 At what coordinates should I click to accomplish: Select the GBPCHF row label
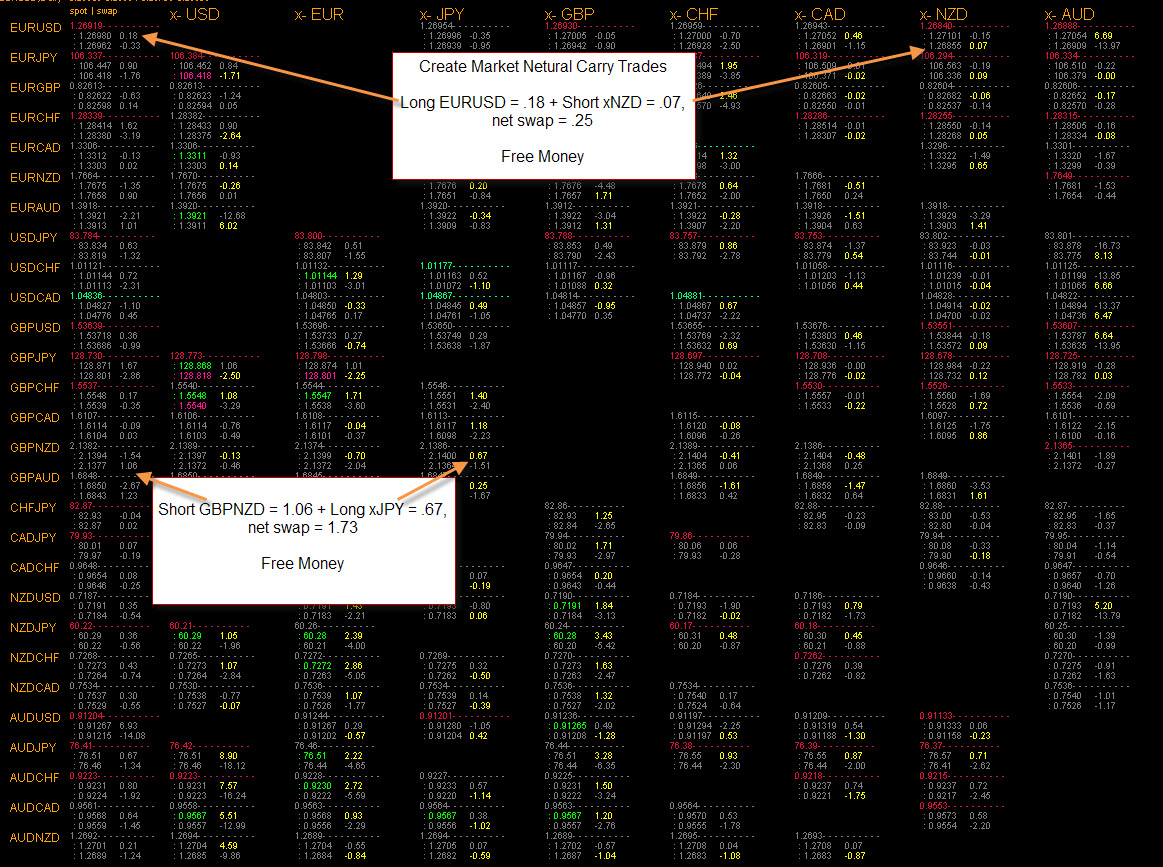coord(35,388)
